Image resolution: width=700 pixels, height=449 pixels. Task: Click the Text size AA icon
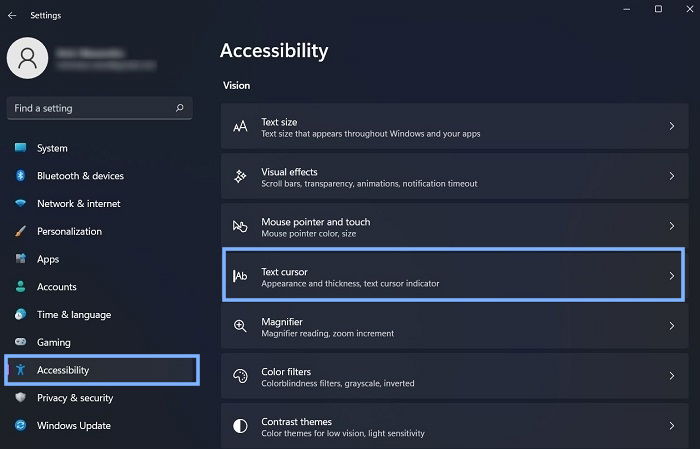[x=240, y=127]
